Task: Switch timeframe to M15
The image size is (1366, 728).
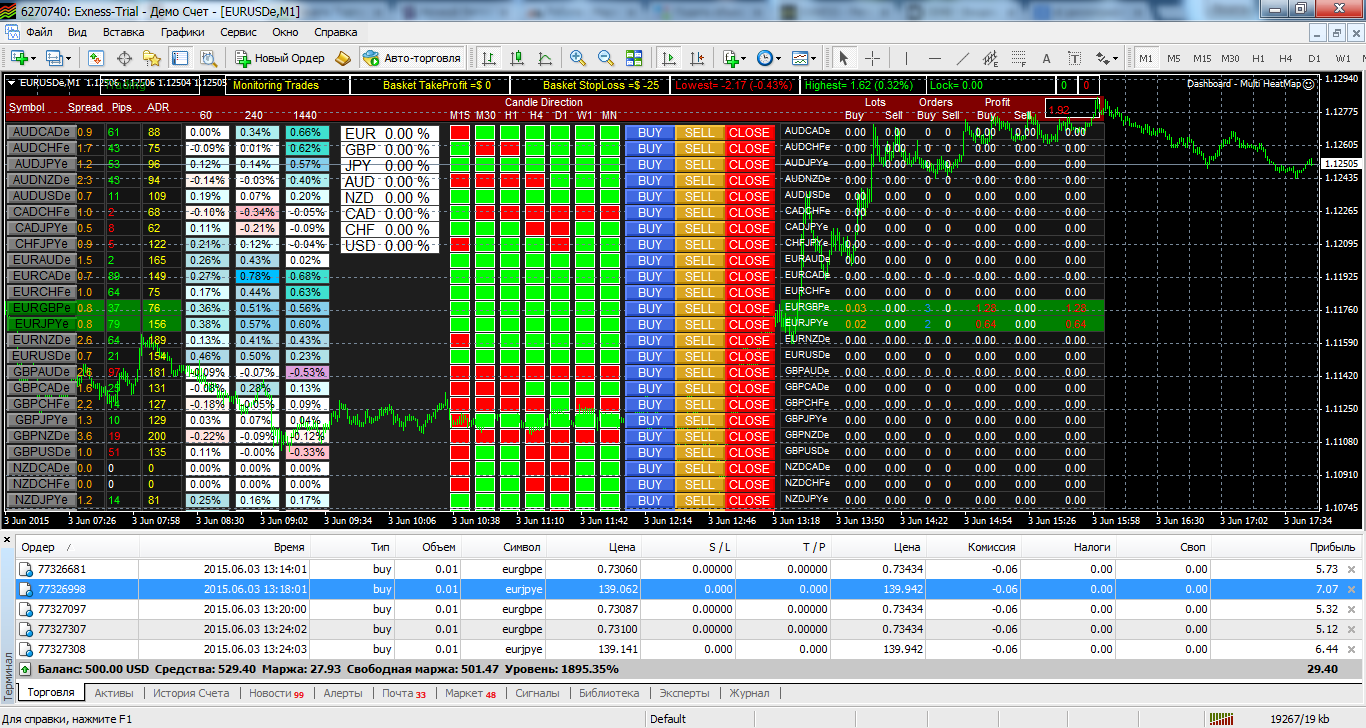Action: tap(1202, 58)
